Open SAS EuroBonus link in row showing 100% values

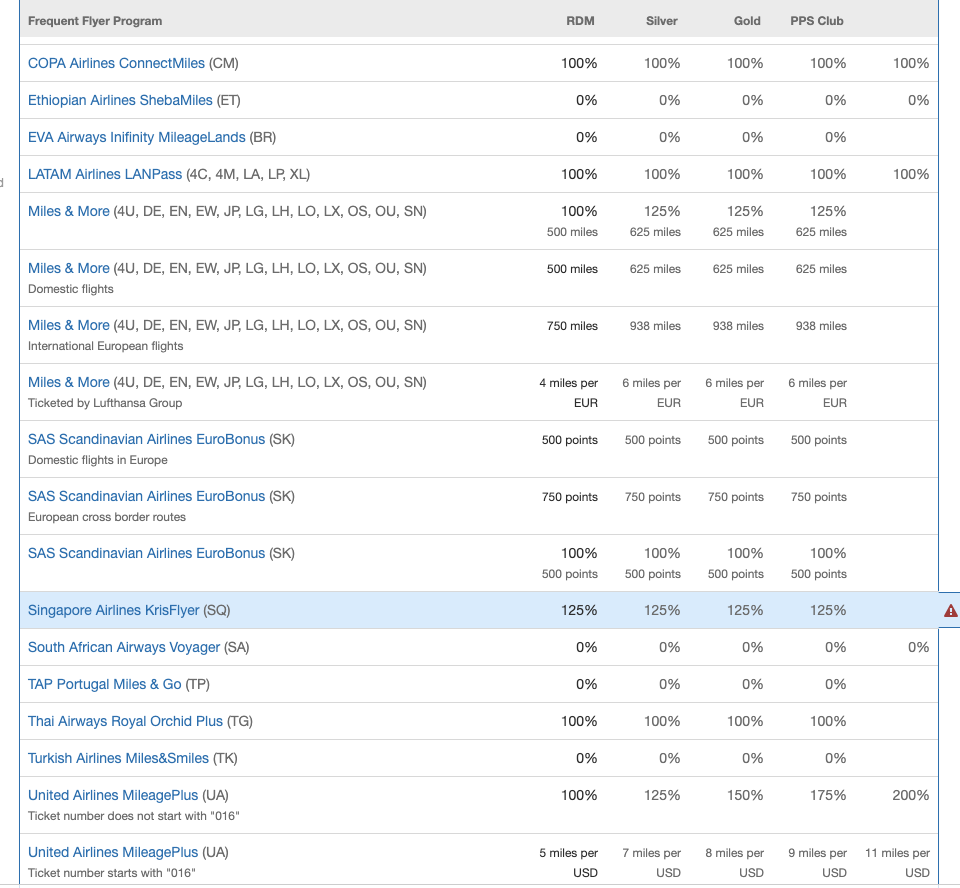(x=146, y=553)
